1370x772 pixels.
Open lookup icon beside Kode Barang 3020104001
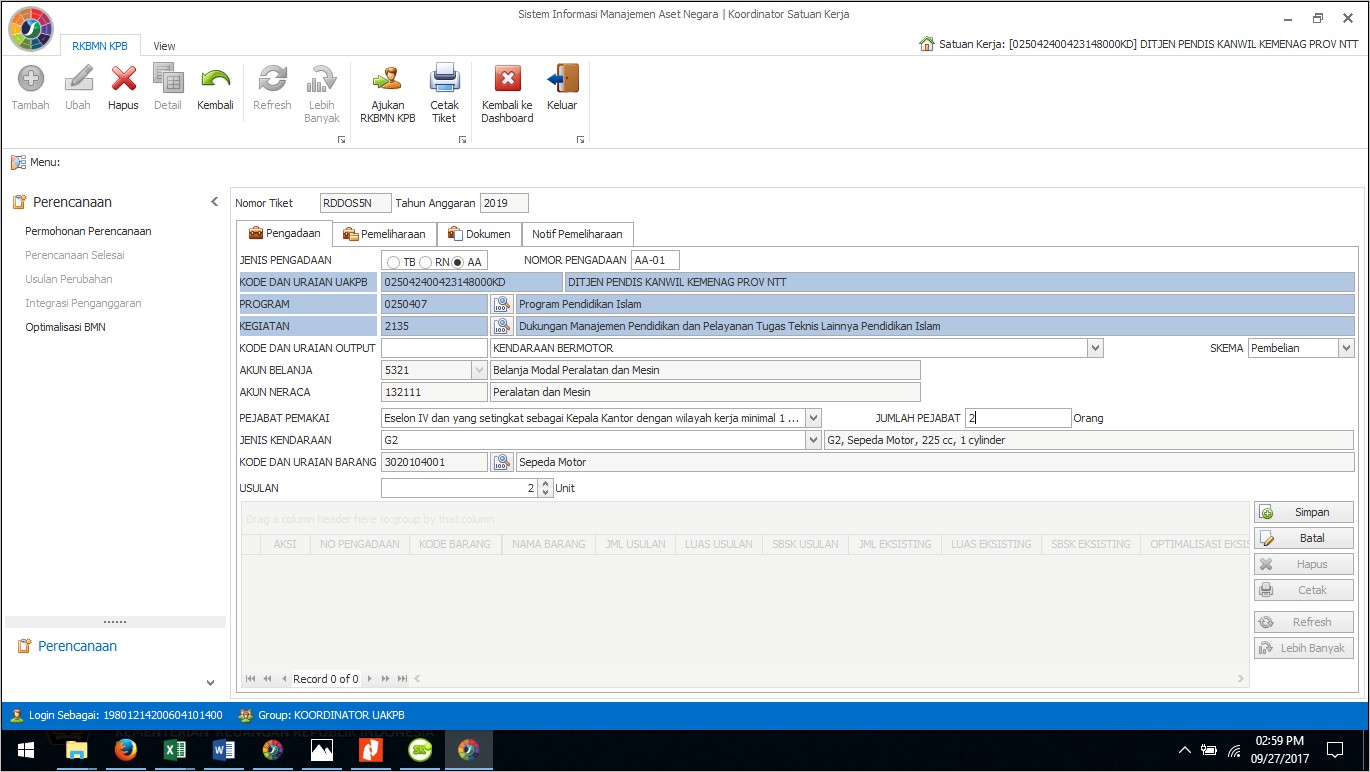(502, 462)
